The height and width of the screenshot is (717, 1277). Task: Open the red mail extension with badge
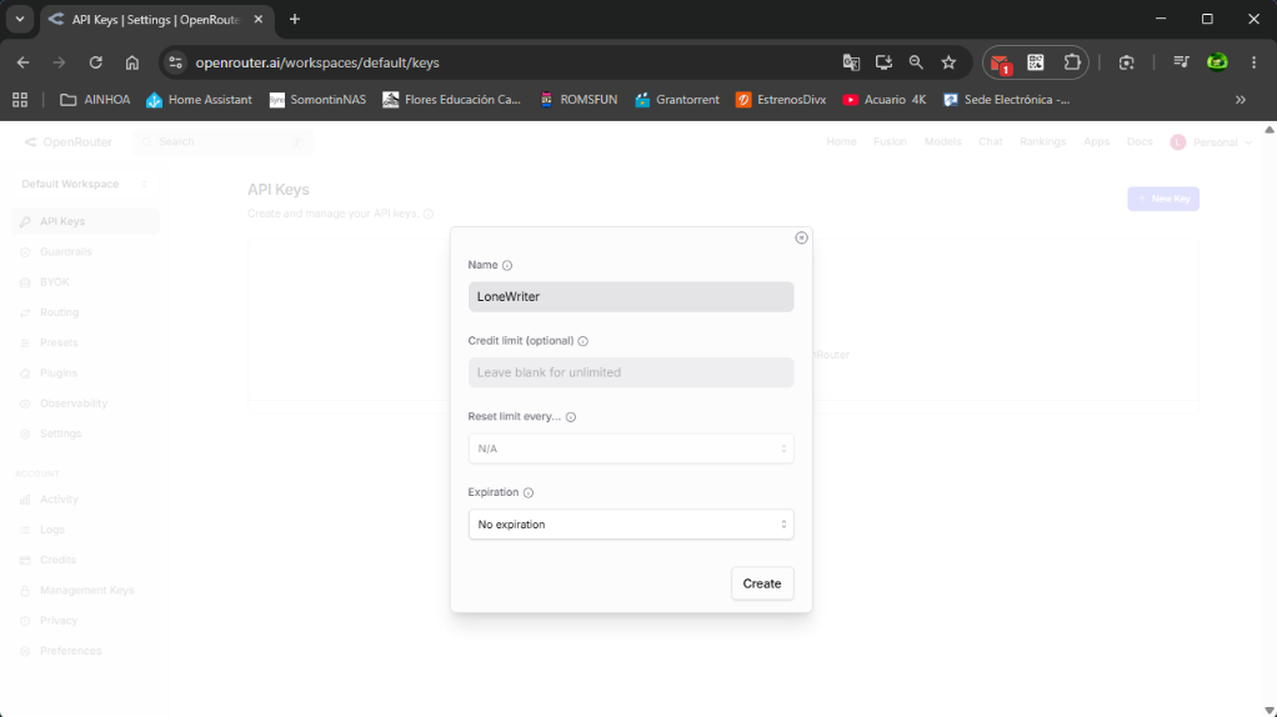999,63
